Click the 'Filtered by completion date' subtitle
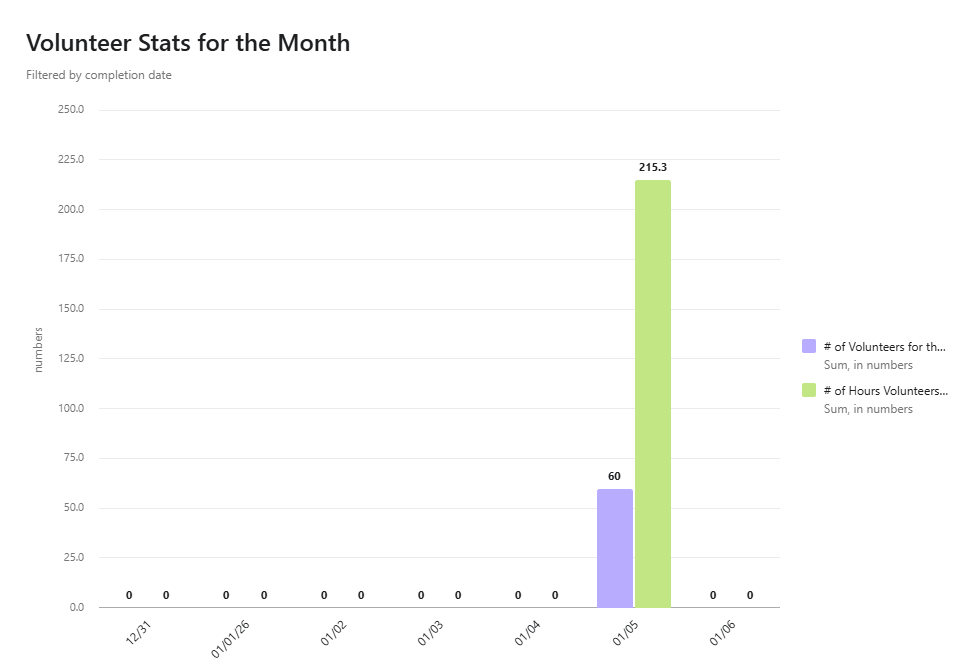The height and width of the screenshot is (667, 978). [x=99, y=75]
